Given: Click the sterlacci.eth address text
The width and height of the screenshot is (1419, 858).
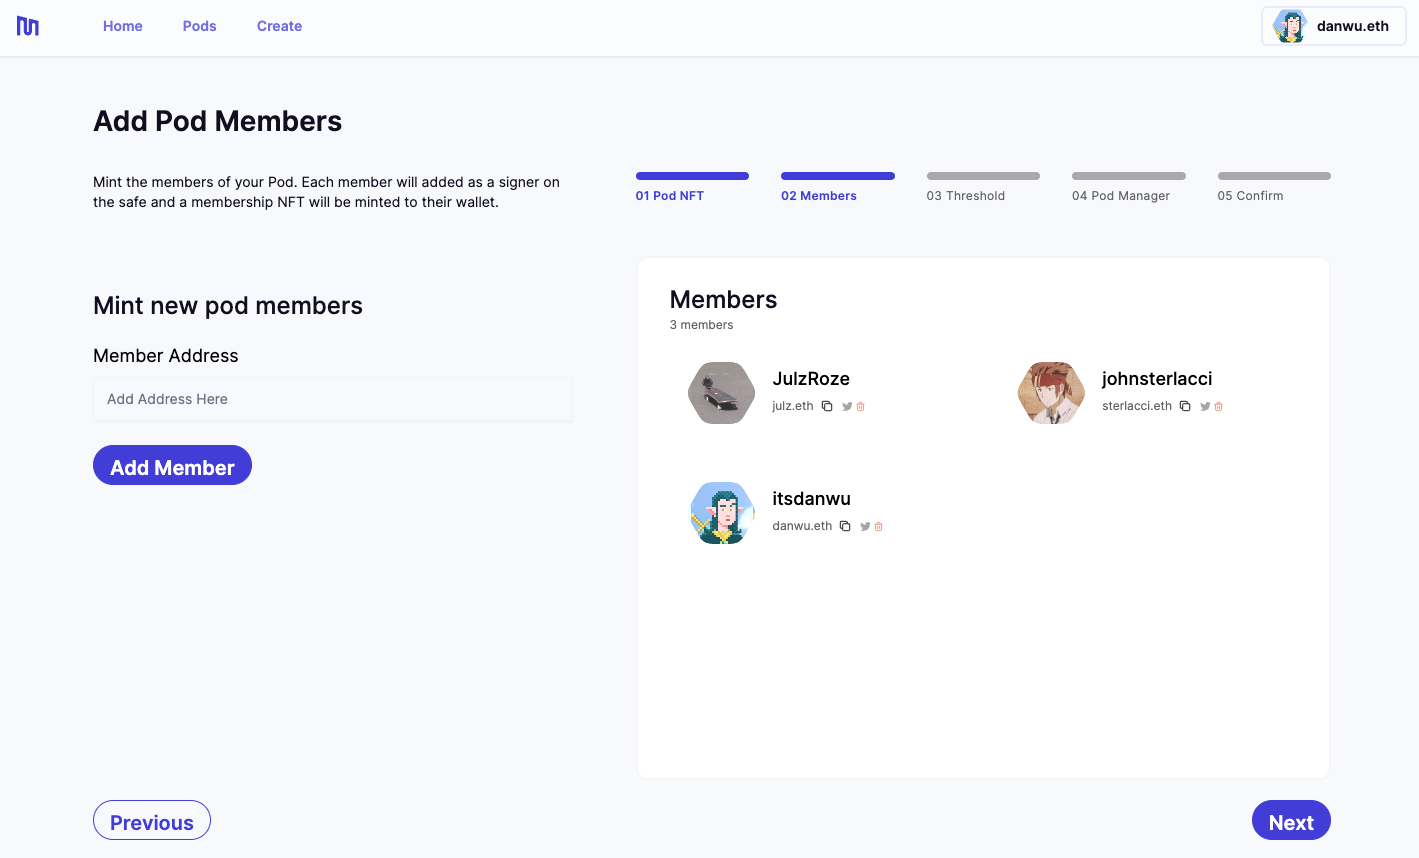Looking at the screenshot, I should [1137, 406].
